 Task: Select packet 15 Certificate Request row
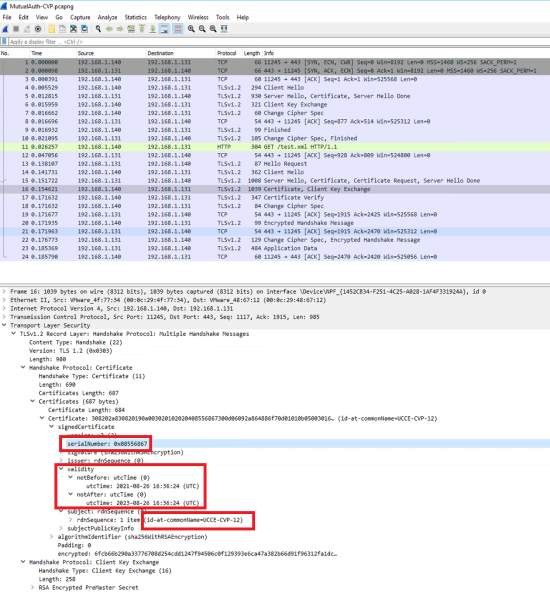tap(275, 181)
